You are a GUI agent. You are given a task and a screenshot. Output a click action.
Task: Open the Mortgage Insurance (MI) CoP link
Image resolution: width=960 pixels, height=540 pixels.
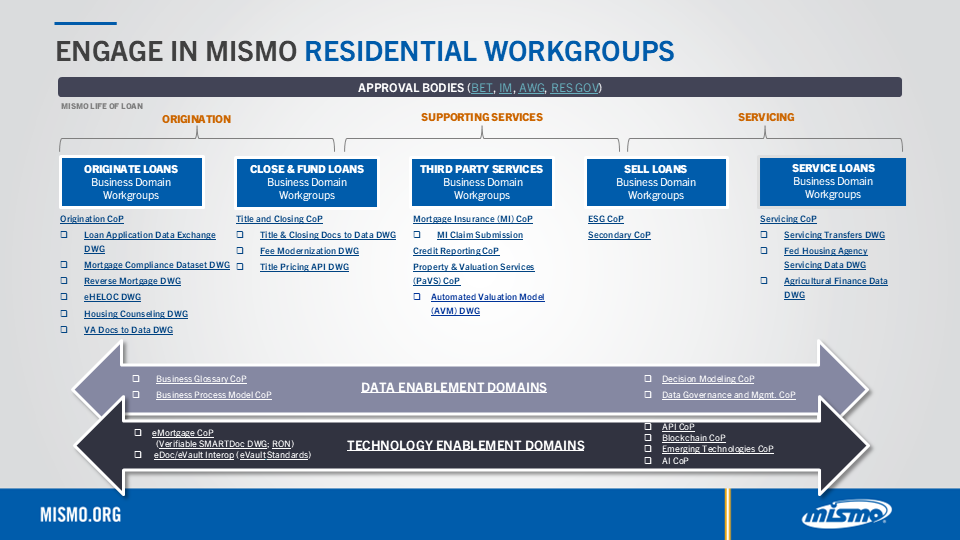coord(473,219)
